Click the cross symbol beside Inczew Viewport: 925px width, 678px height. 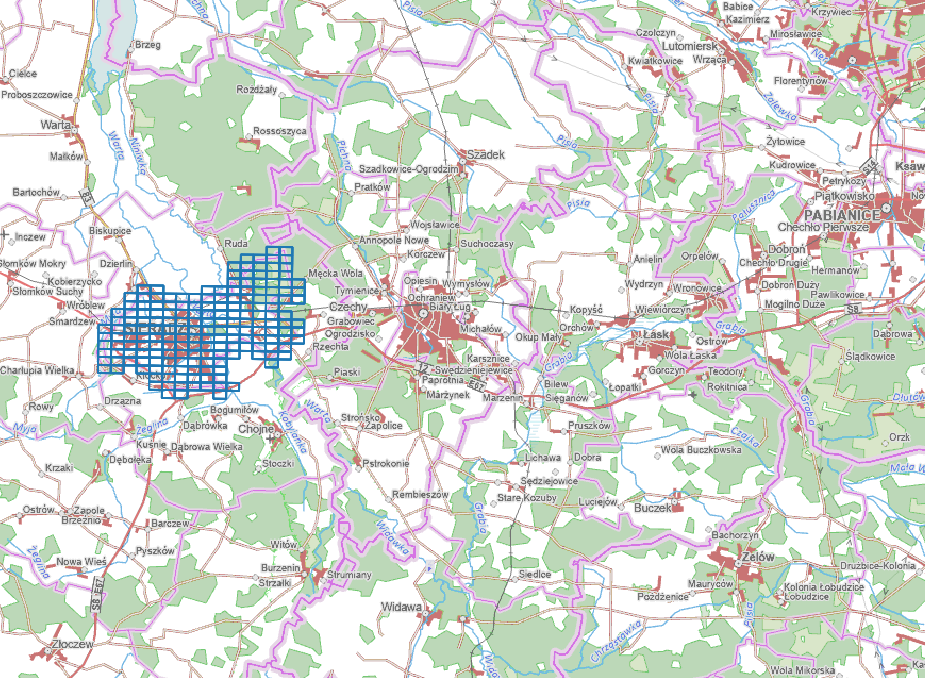click(x=7, y=237)
